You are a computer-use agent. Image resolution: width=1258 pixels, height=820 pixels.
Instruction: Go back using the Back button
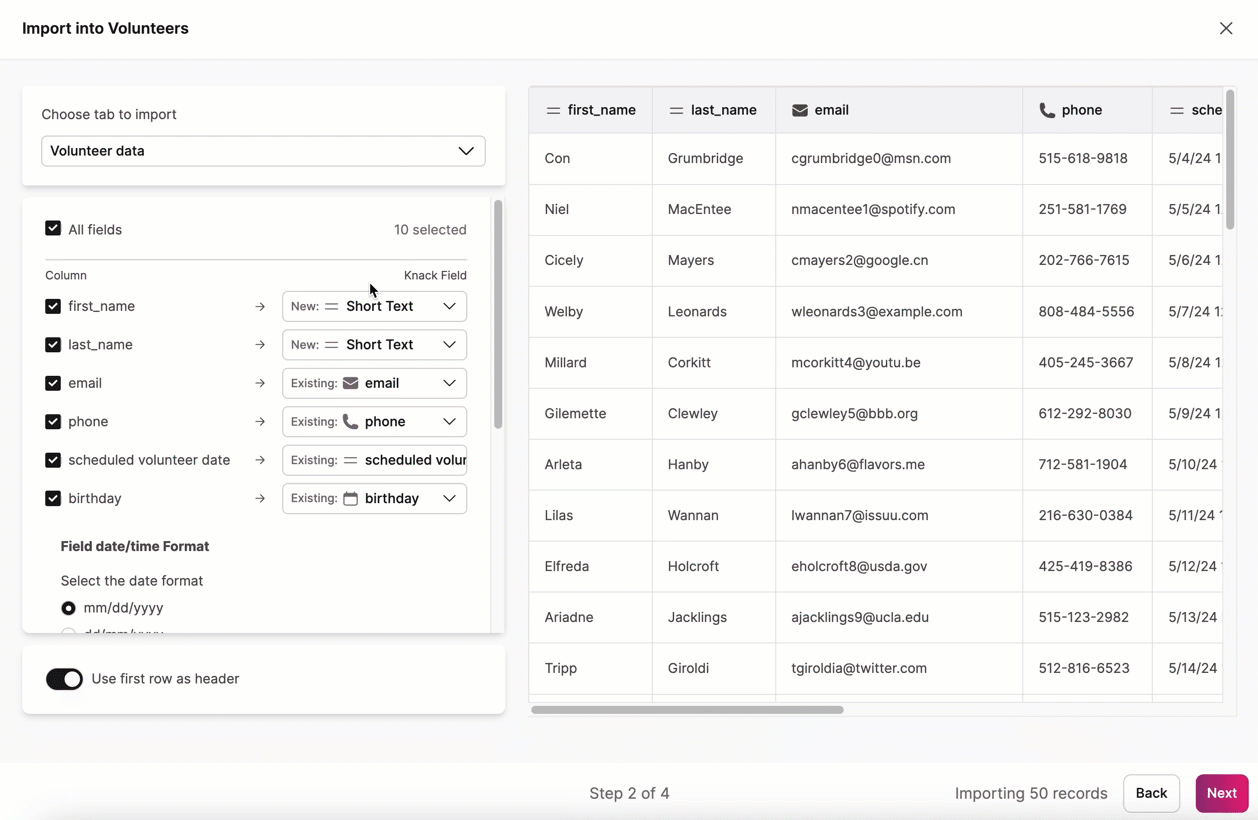tap(1151, 793)
